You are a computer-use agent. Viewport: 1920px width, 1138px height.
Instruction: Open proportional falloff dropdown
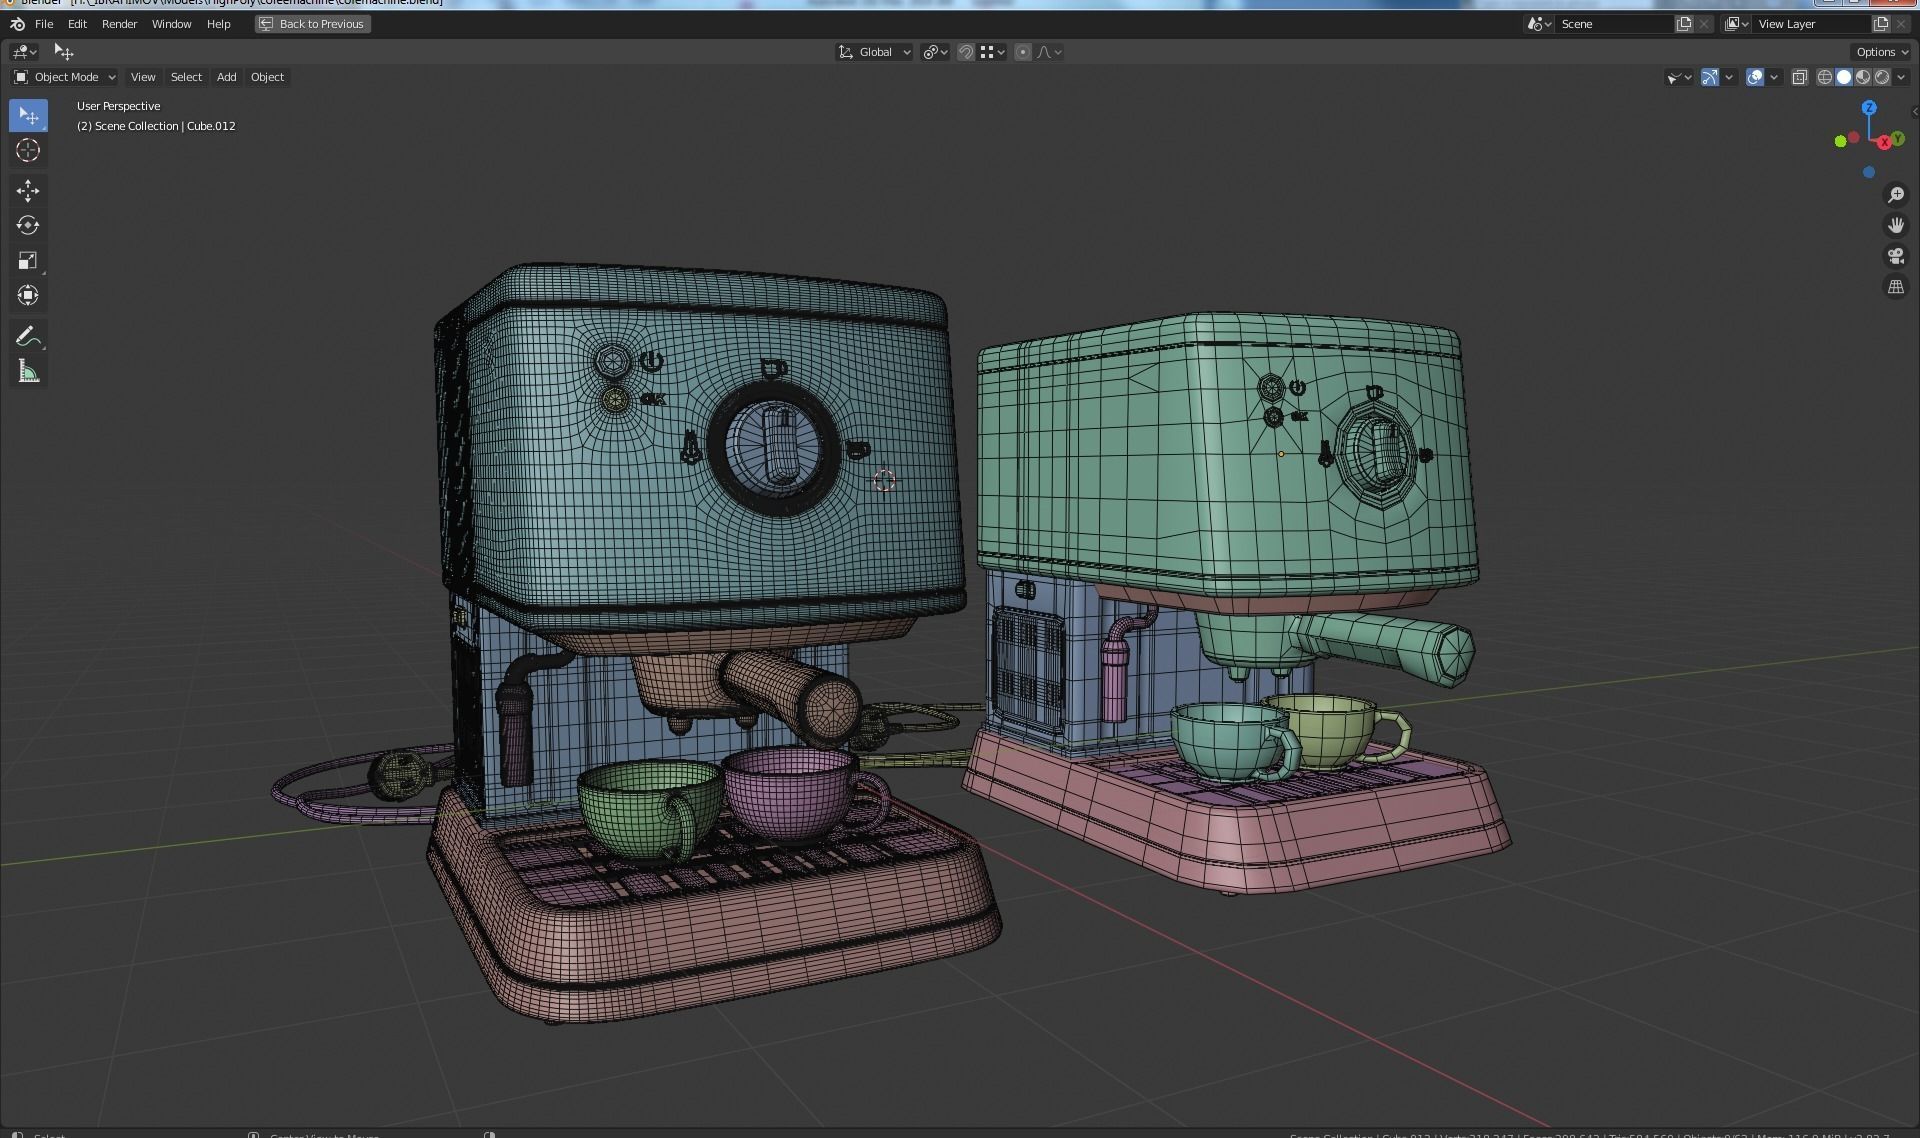pyautogui.click(x=1049, y=52)
